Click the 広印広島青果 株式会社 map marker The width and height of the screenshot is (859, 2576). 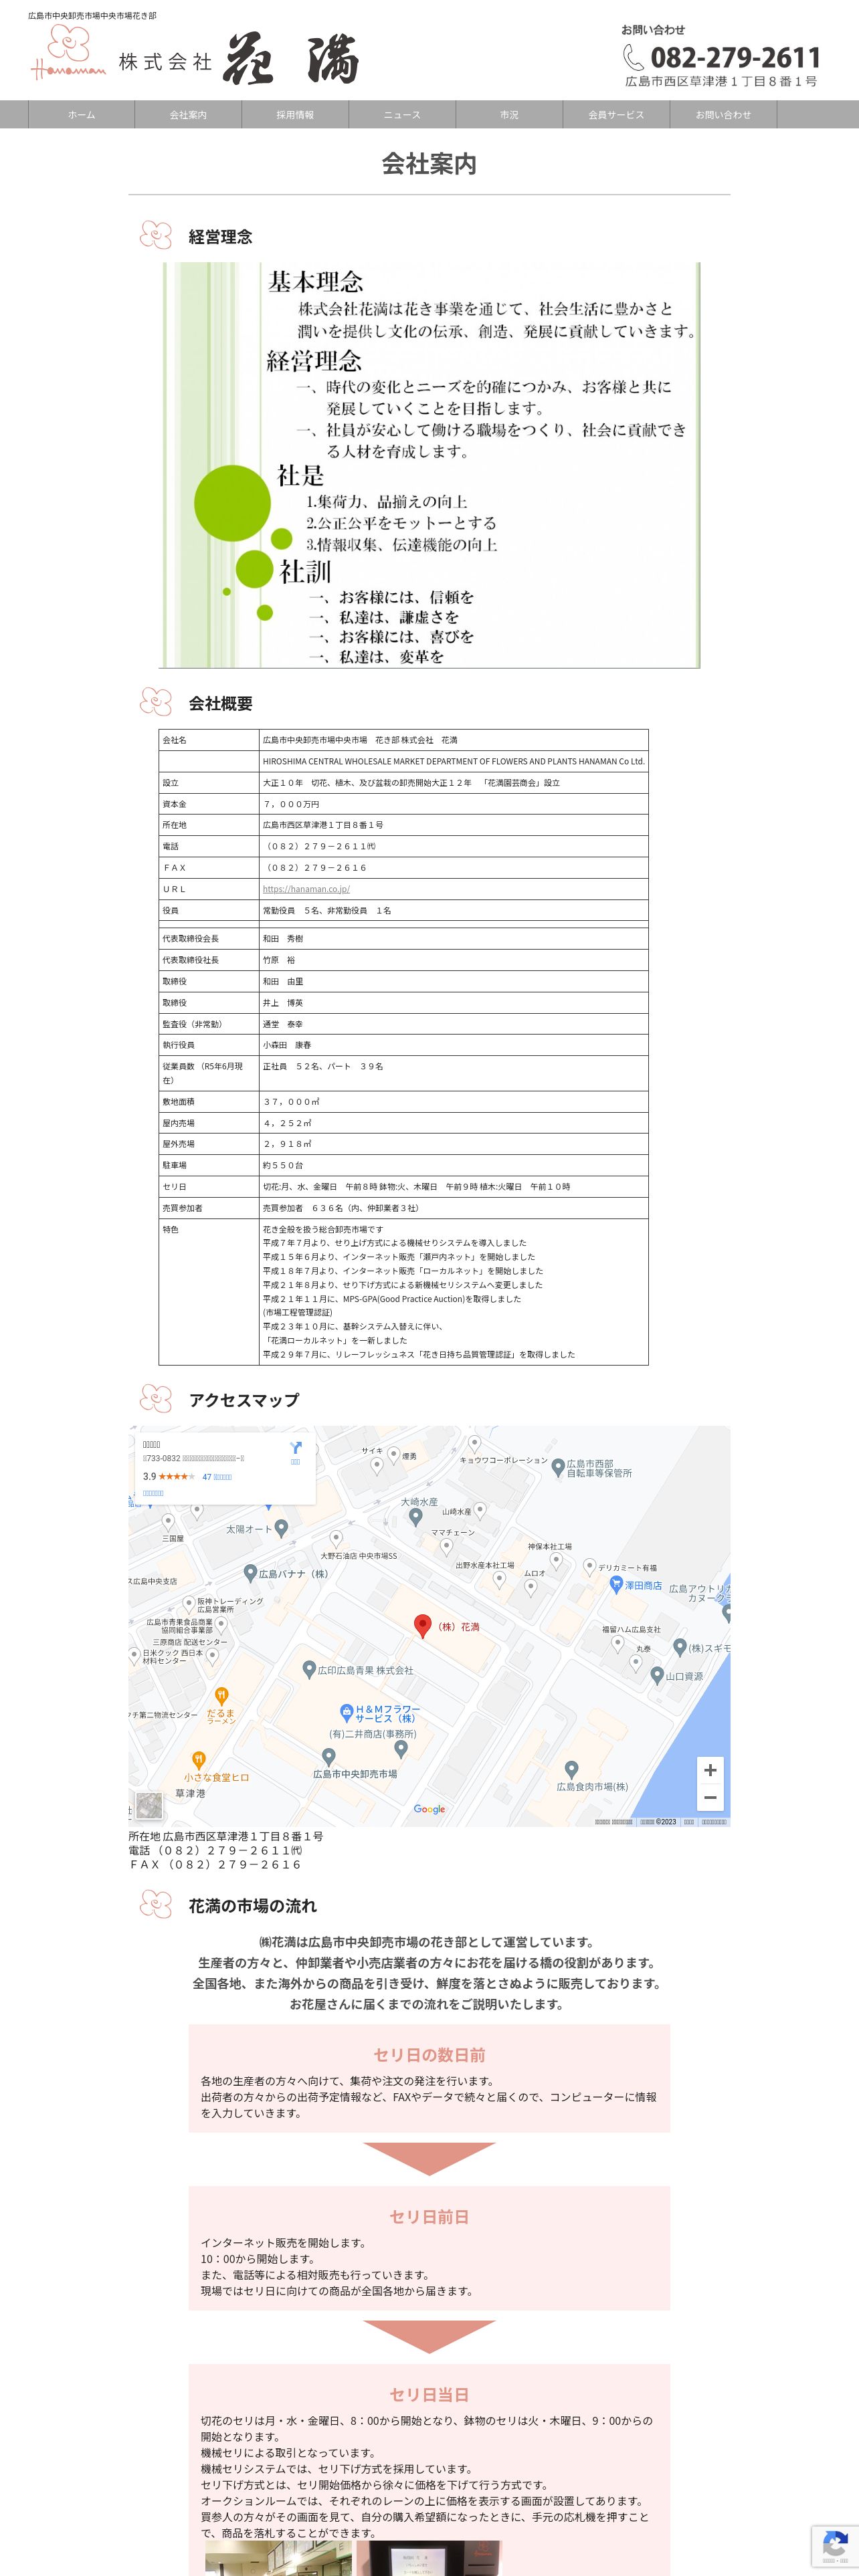click(309, 1669)
